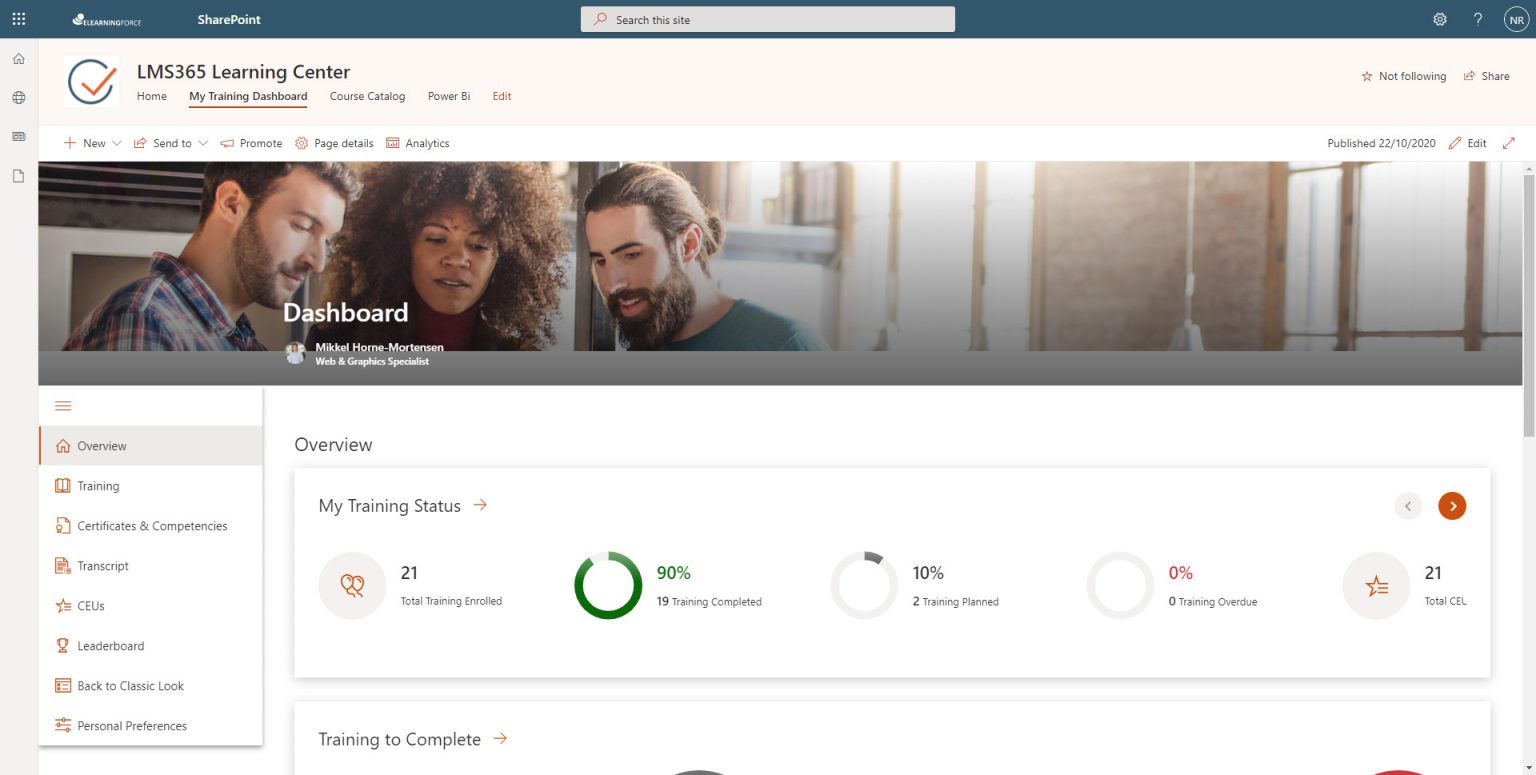Click the SharePoint header link

coord(229,19)
